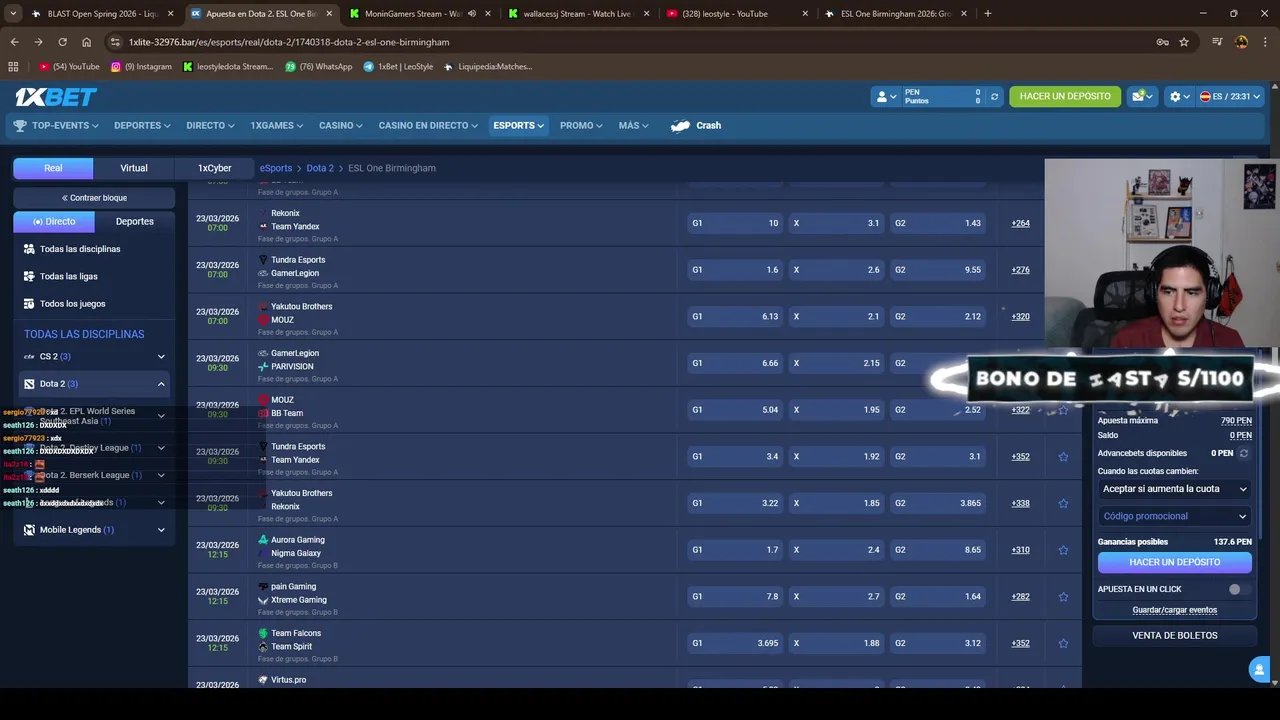Open the TOP-EVENTS dropdown menu
This screenshot has height=720, width=1280.
tap(56, 125)
